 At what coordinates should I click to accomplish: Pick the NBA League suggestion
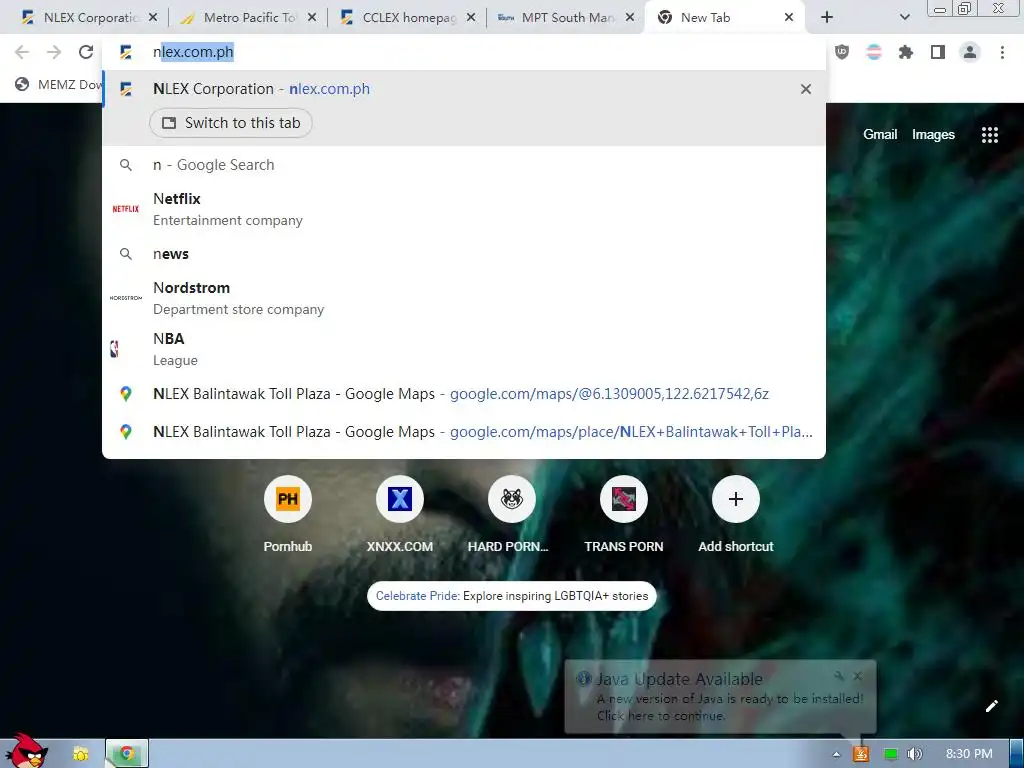click(x=464, y=349)
